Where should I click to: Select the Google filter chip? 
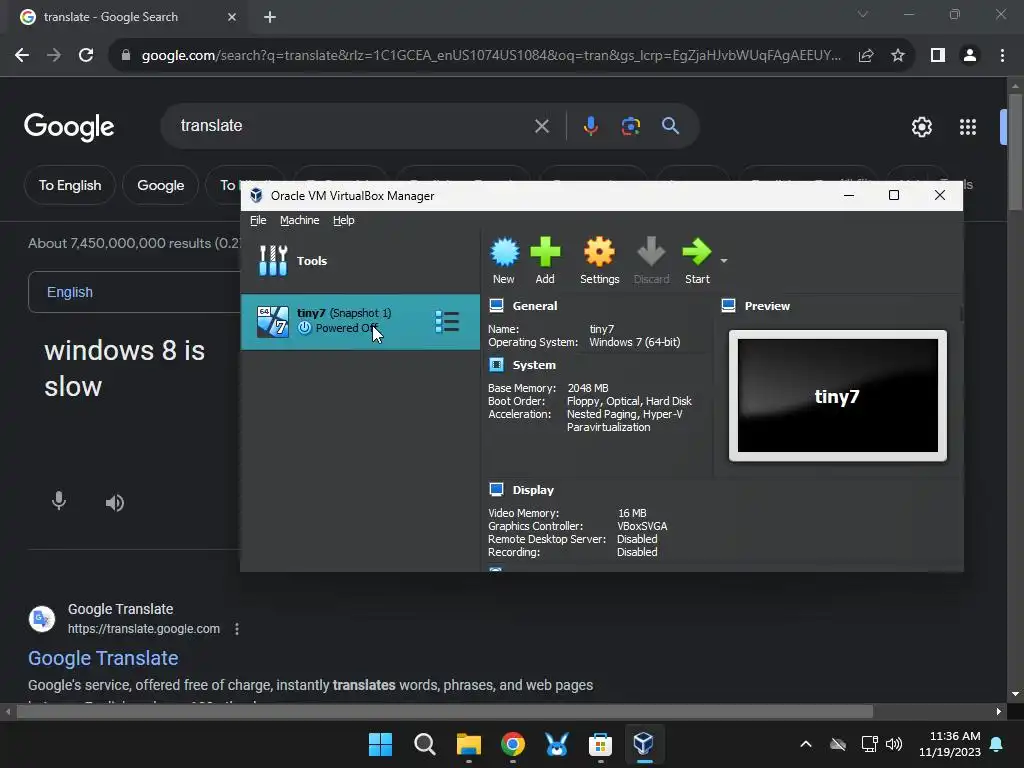click(x=161, y=185)
